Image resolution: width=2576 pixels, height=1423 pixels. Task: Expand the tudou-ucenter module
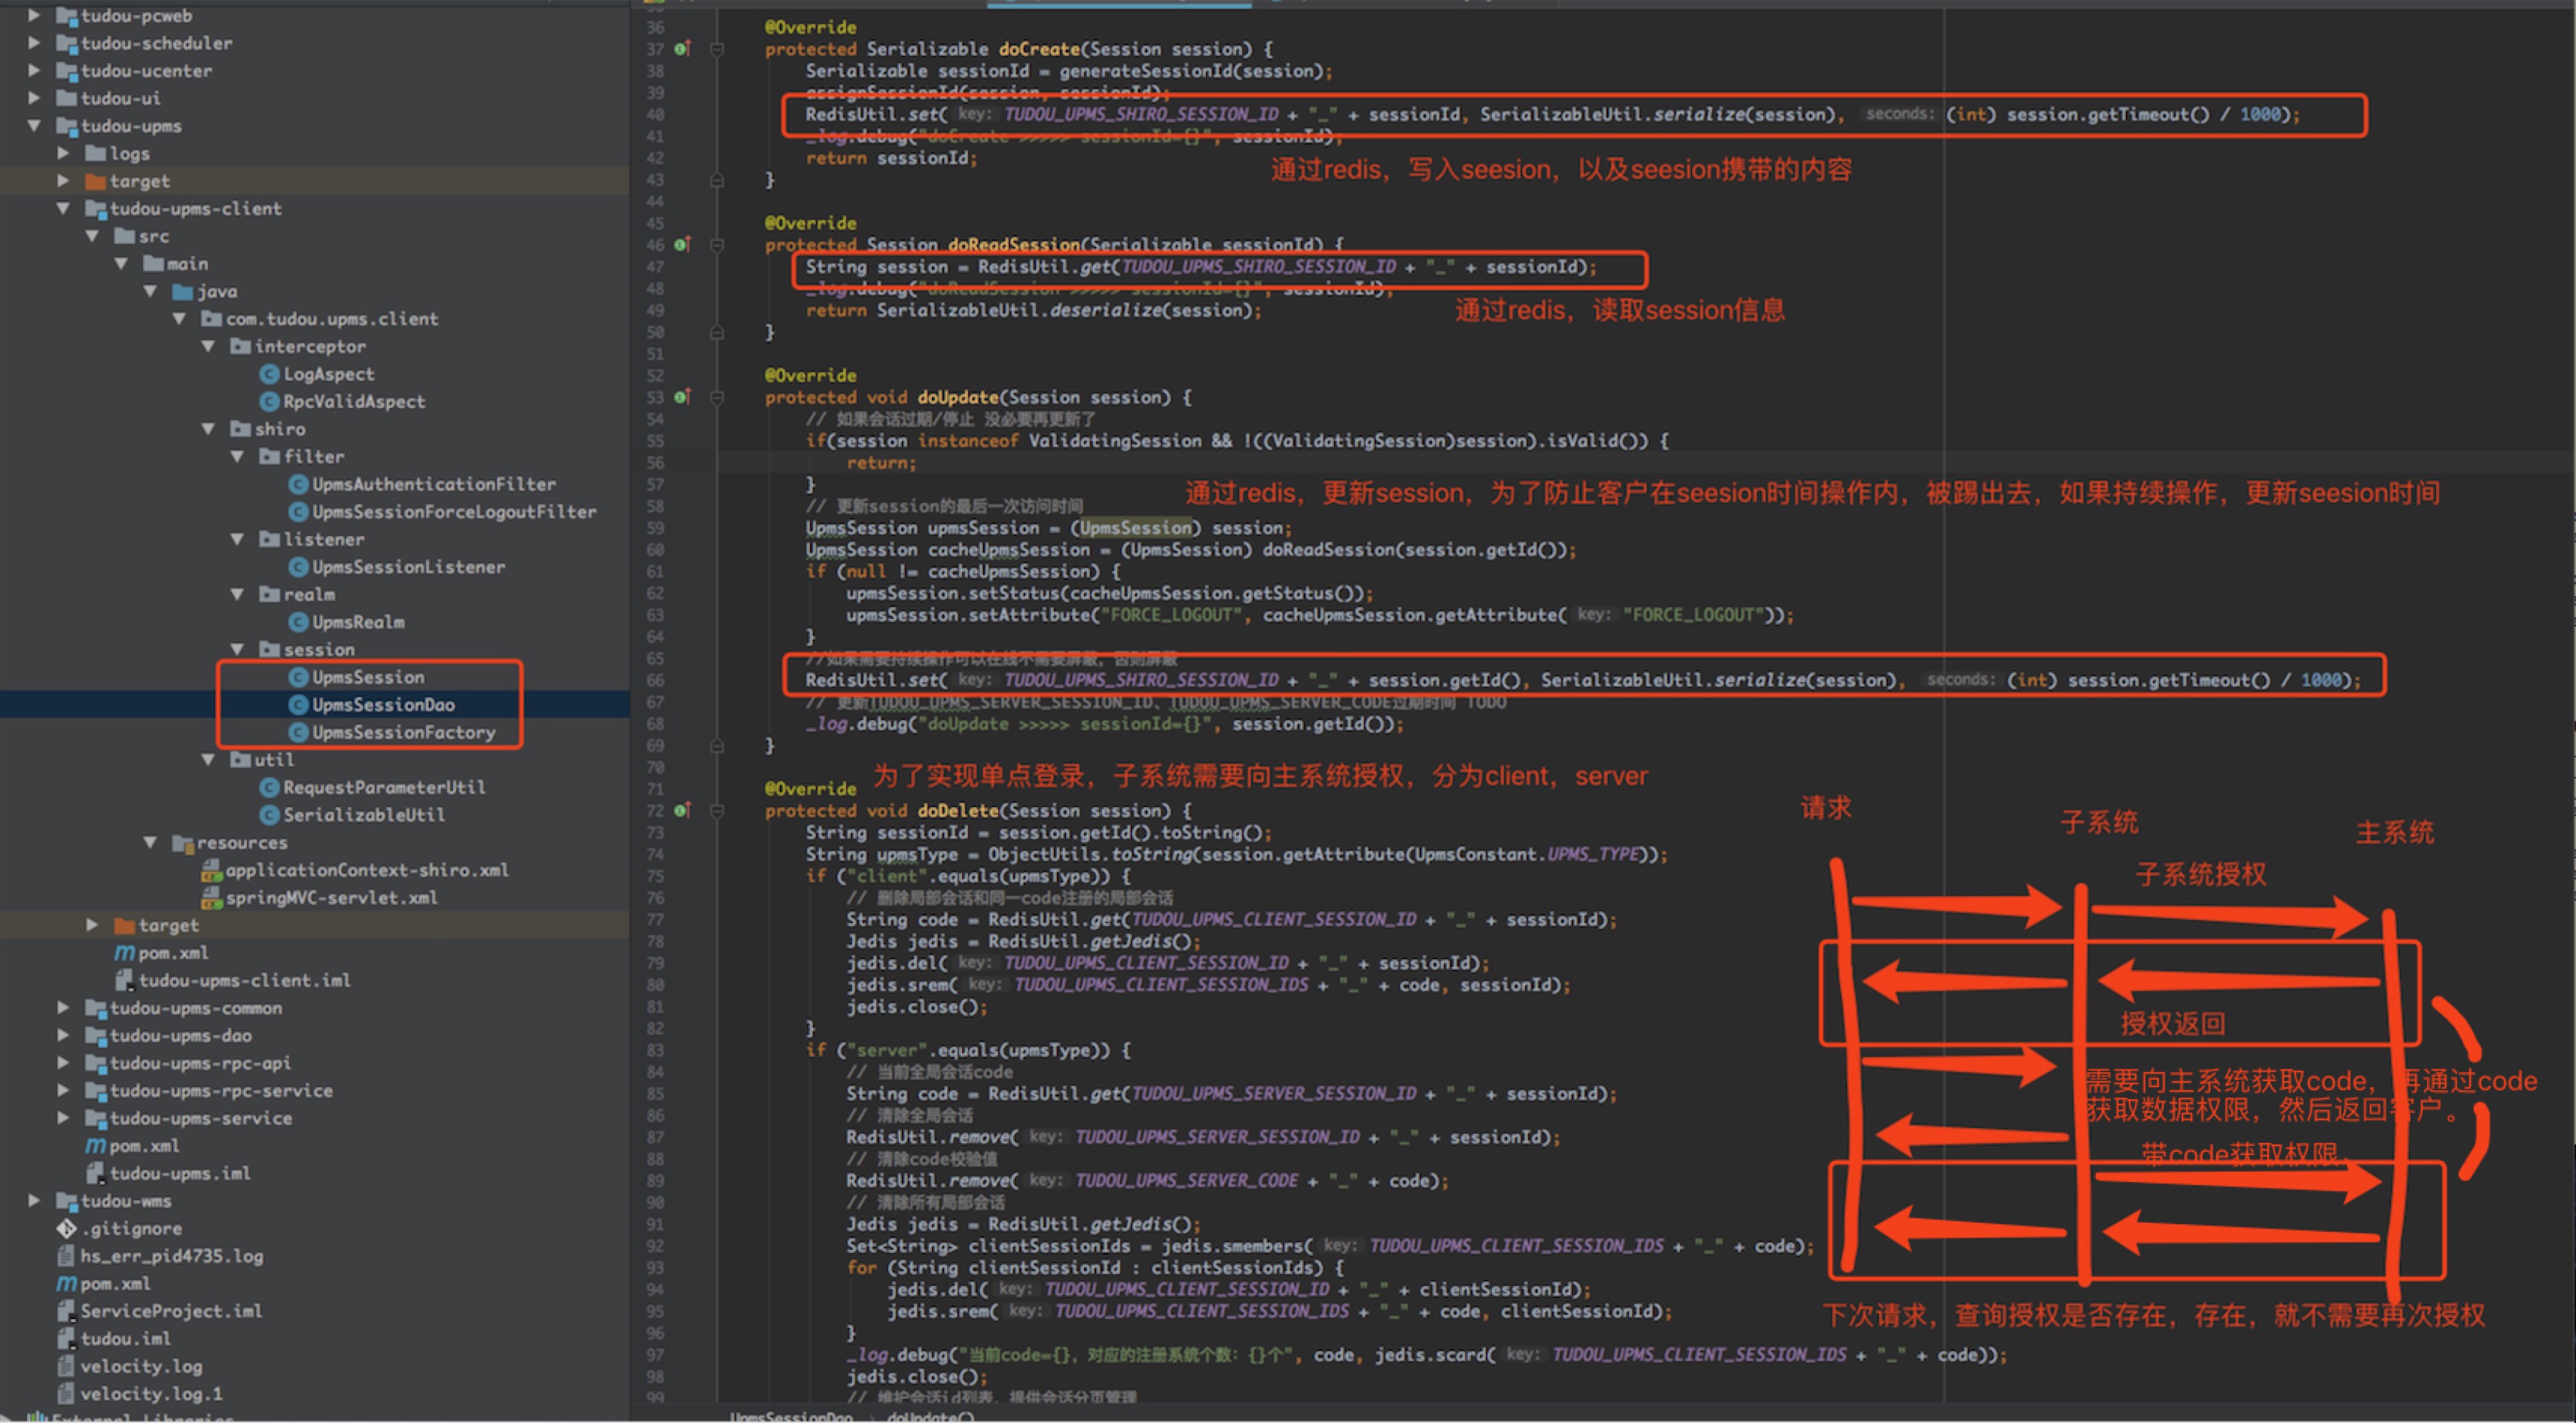(x=35, y=71)
